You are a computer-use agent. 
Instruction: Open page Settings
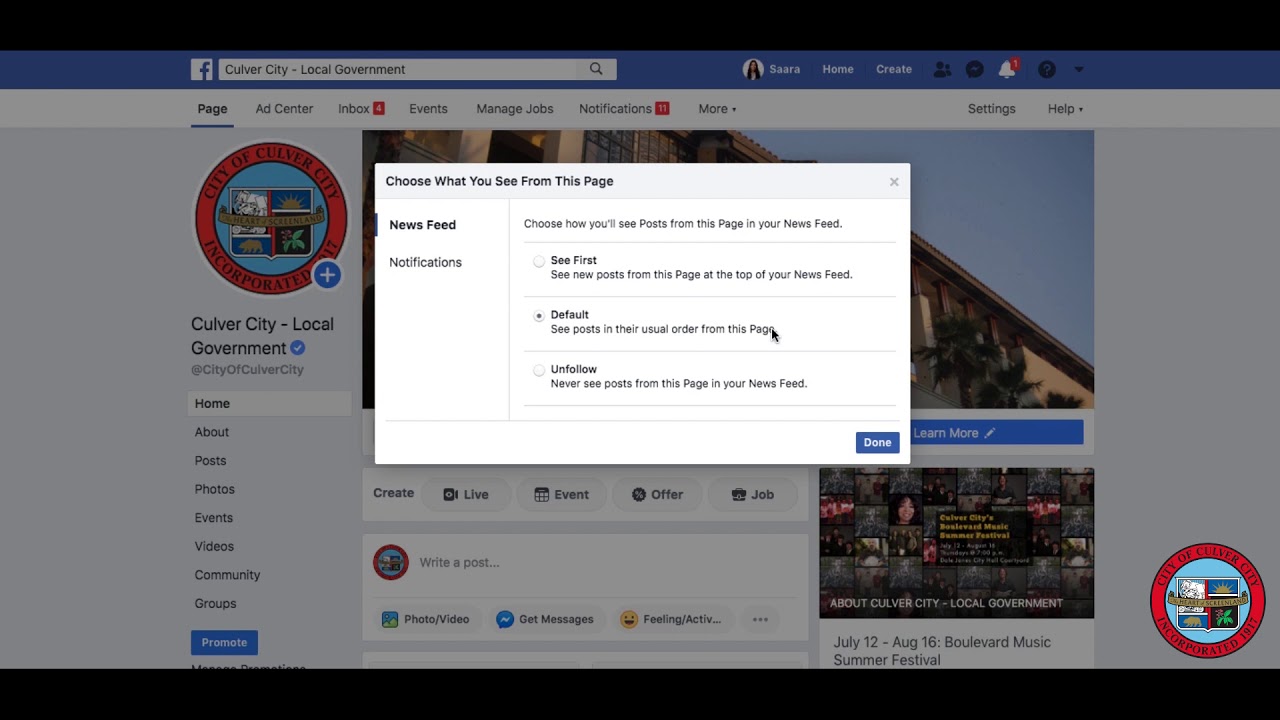point(991,109)
